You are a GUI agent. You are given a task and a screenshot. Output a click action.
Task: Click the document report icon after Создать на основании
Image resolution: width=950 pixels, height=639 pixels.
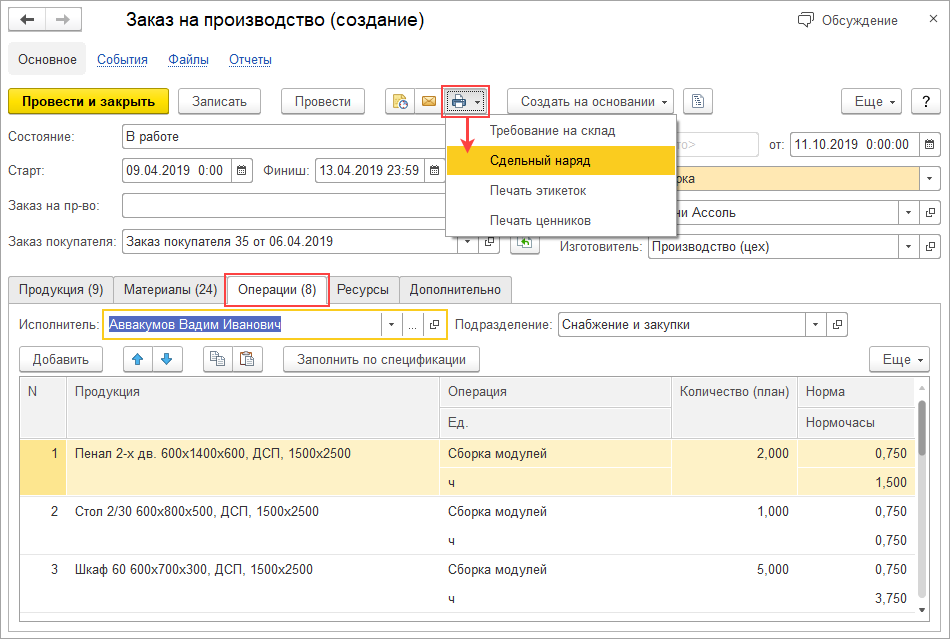click(x=697, y=101)
